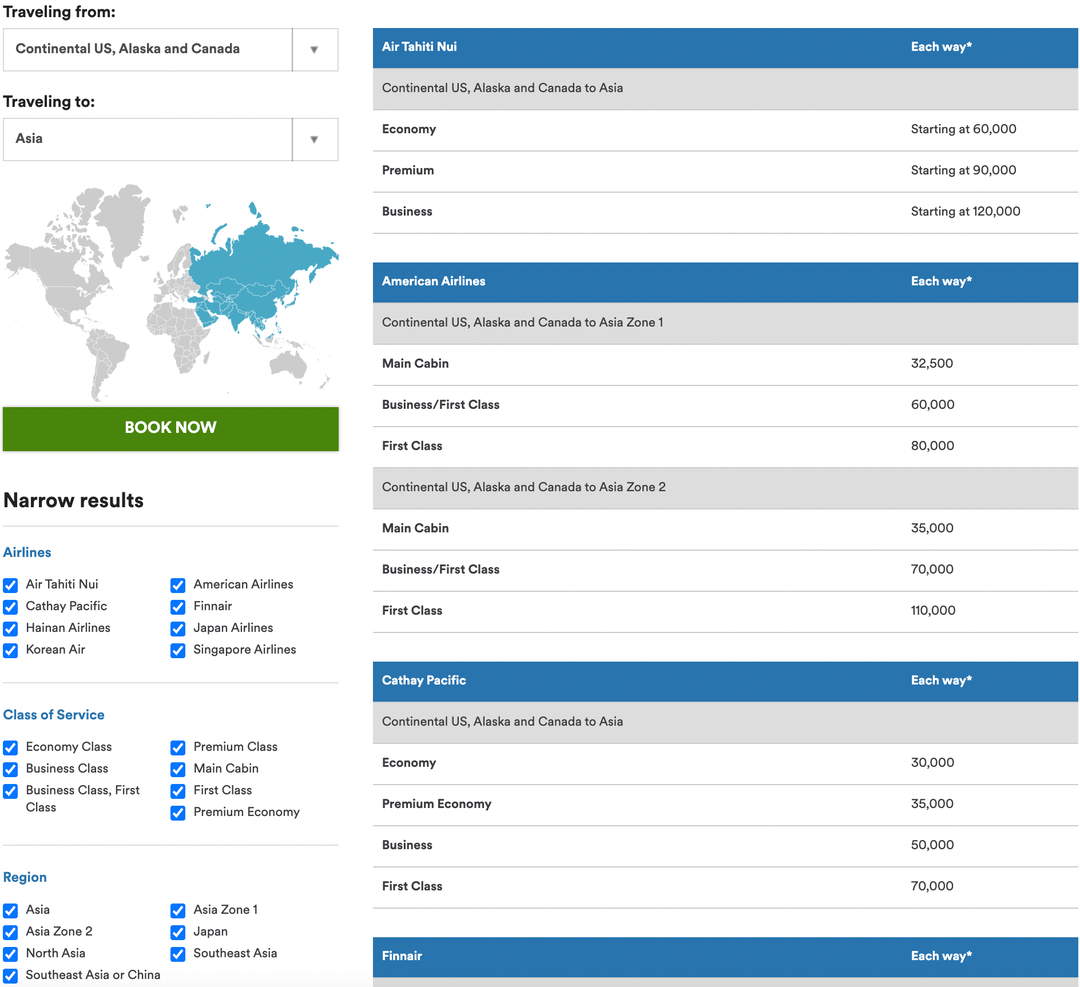
Task: Disable the Singapore Airlines checkbox
Action: [177, 650]
